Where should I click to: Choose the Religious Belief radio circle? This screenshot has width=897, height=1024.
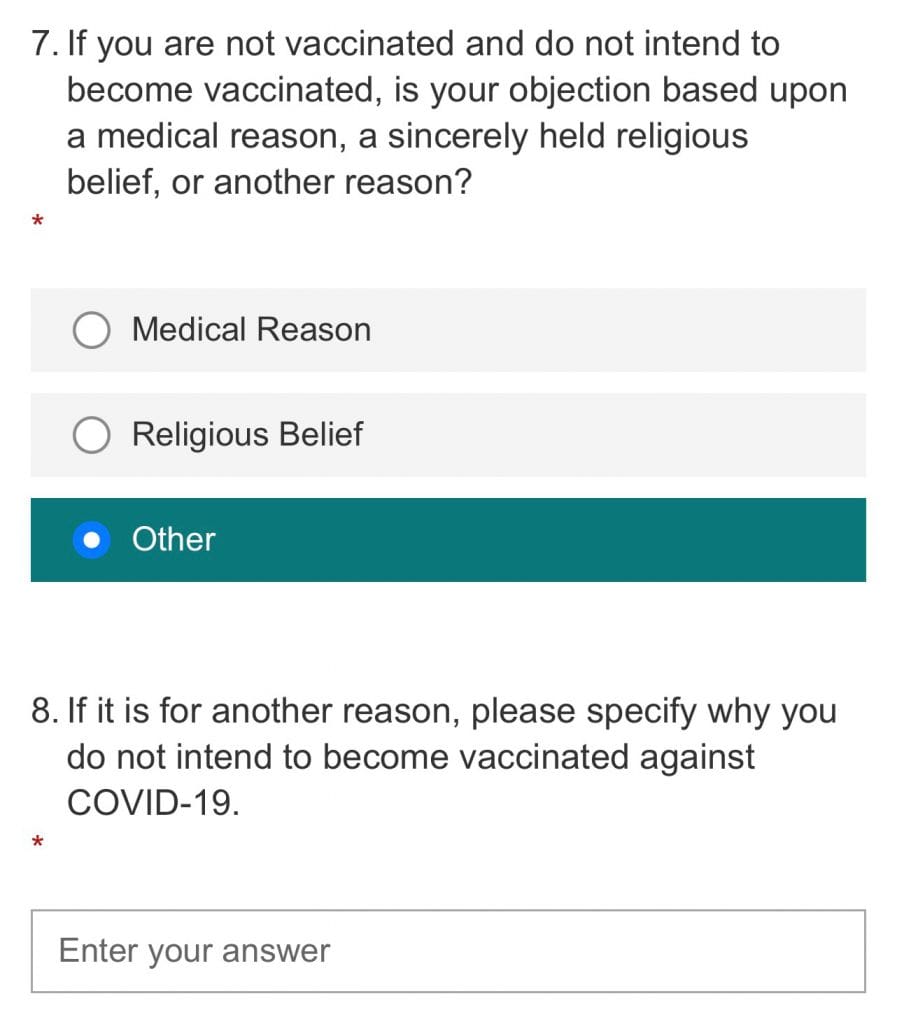[x=91, y=435]
